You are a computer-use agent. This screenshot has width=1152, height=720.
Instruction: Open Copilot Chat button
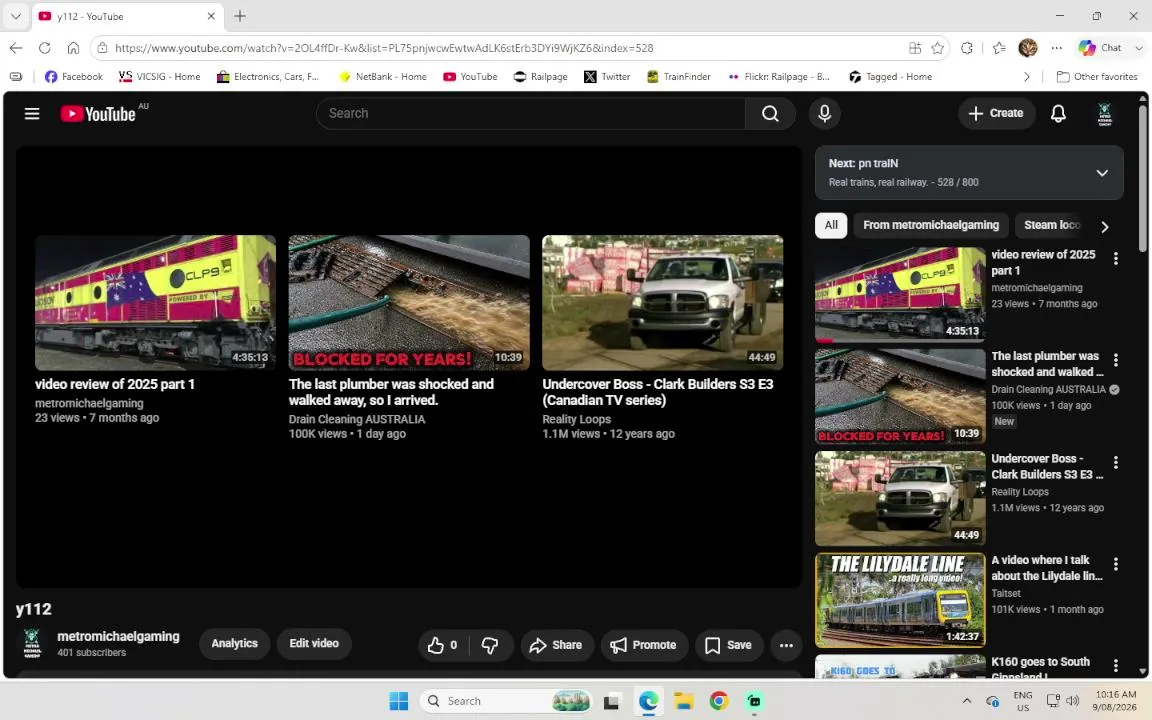click(x=1100, y=48)
